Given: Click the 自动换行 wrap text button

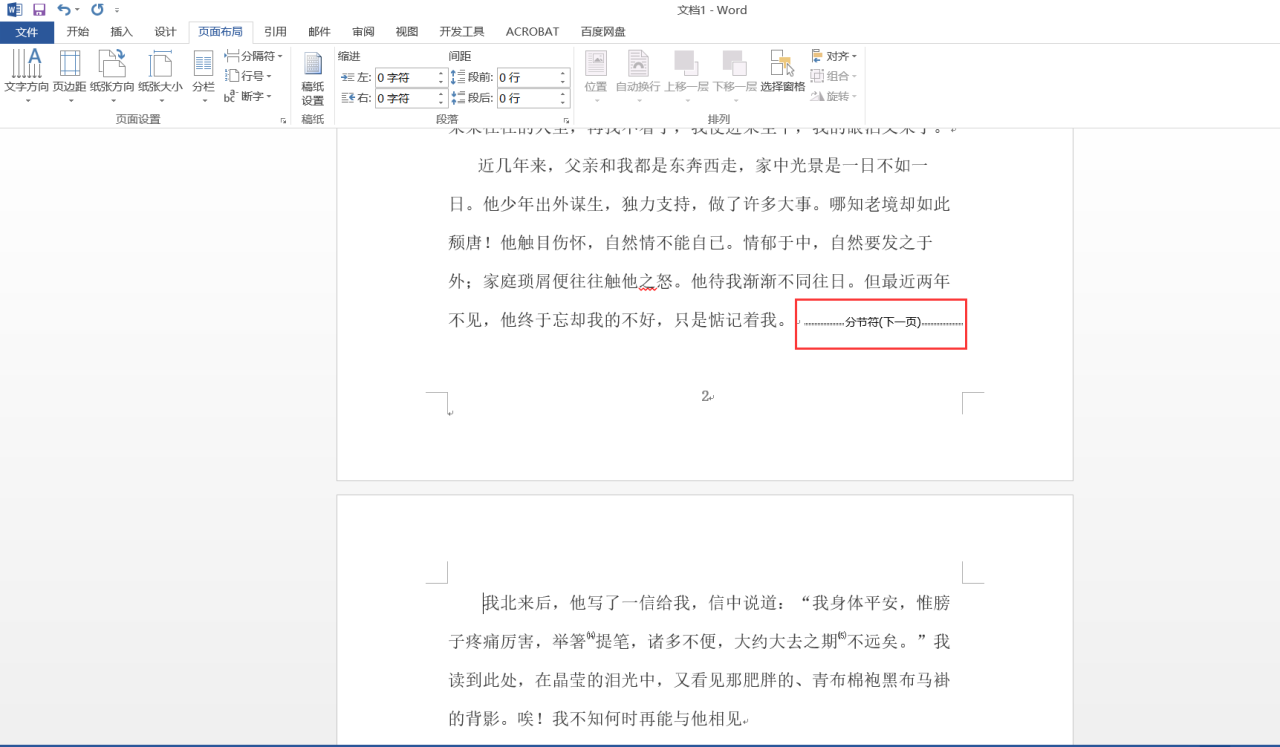Looking at the screenshot, I should pyautogui.click(x=637, y=76).
